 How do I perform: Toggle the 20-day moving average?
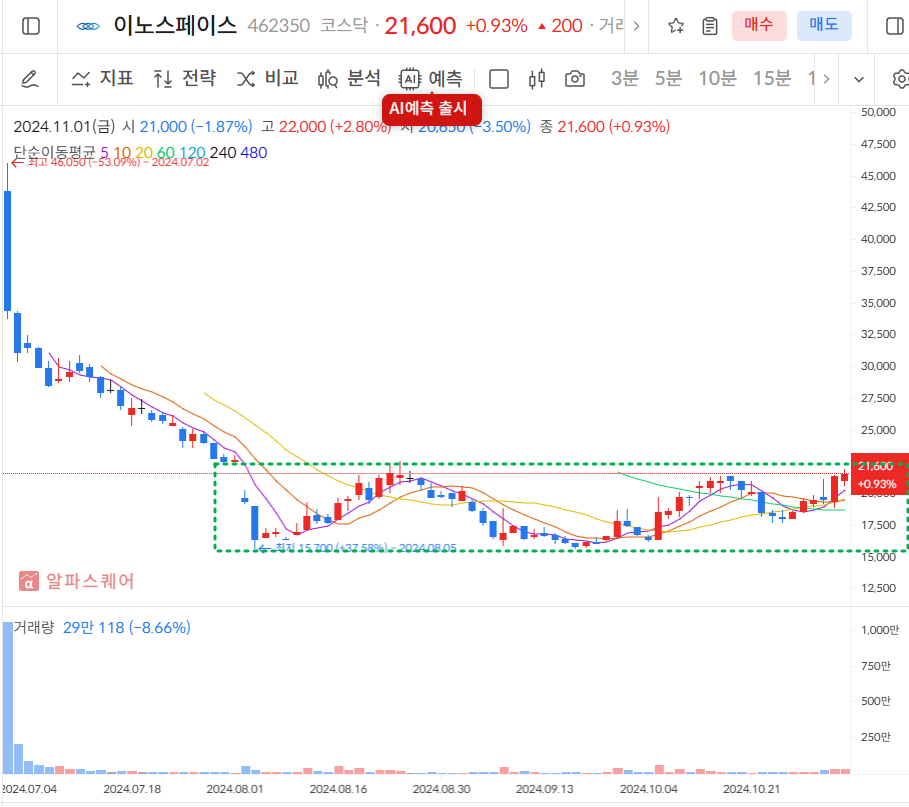coord(144,153)
